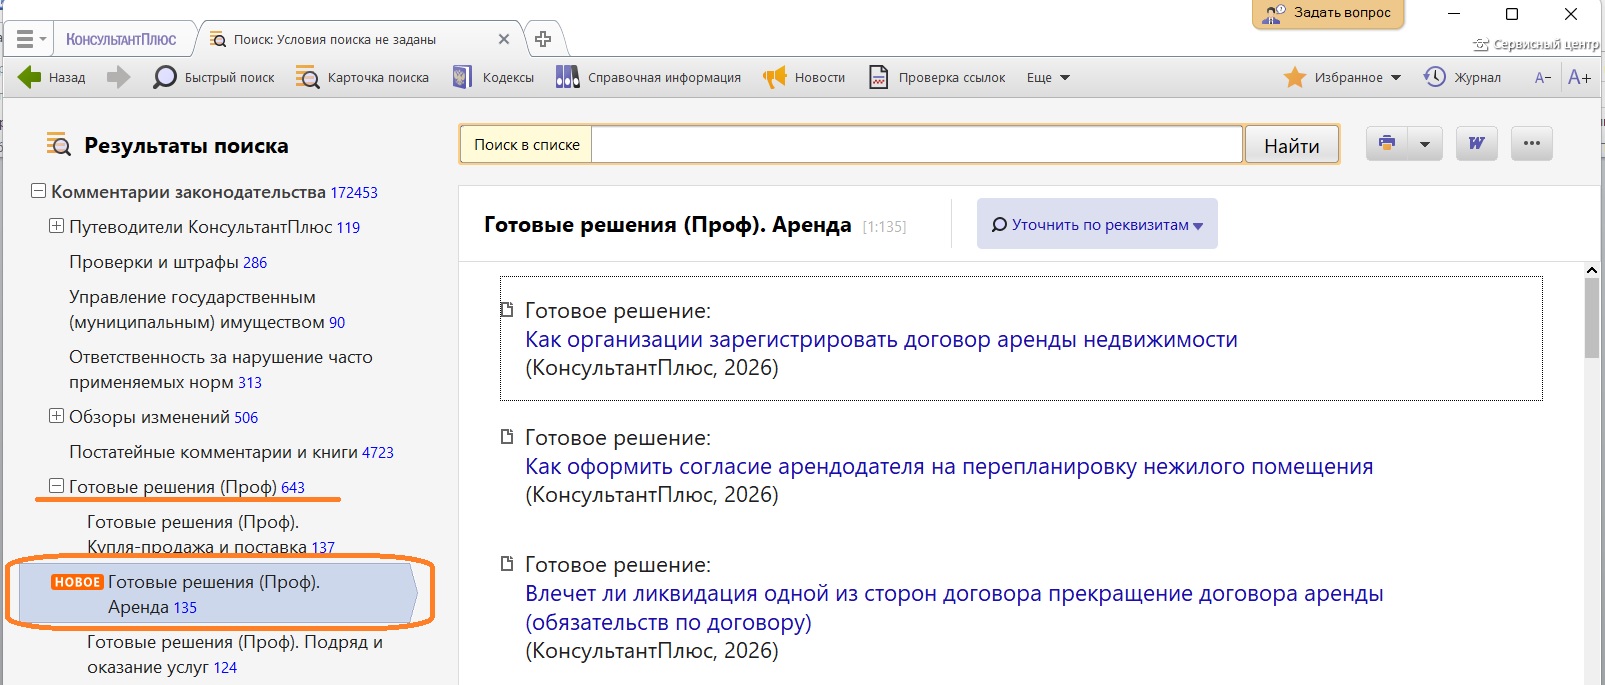Open Как организации зарегистрировать договор аренды недвижимости

pos(881,339)
